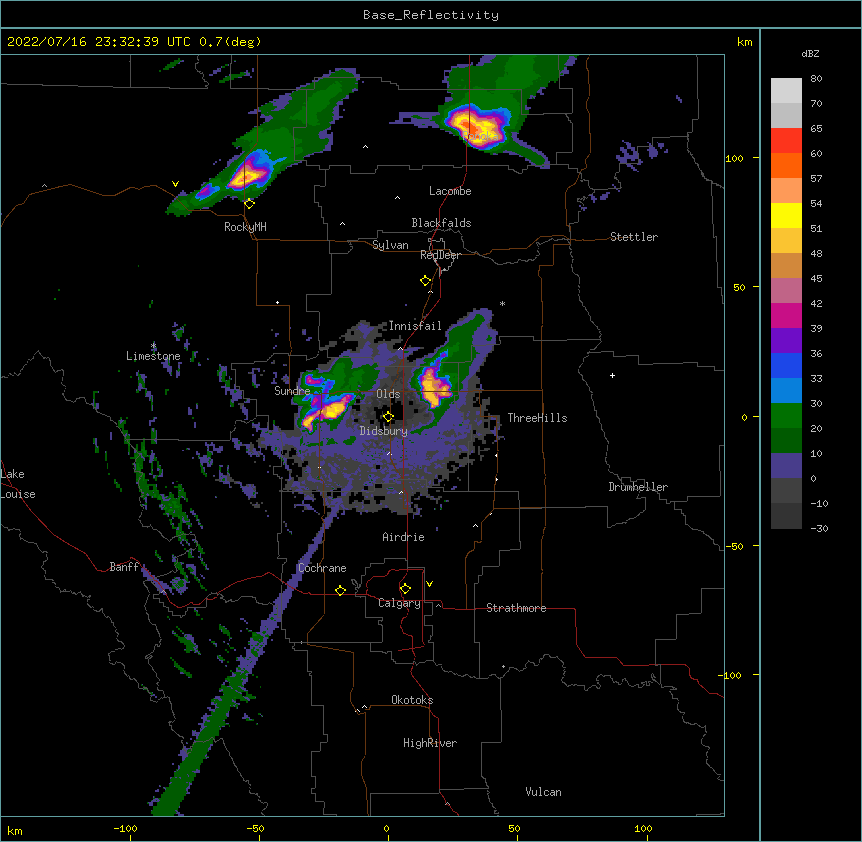Click the Cochrane map label
Viewport: 862px width, 842px height.
[322, 568]
